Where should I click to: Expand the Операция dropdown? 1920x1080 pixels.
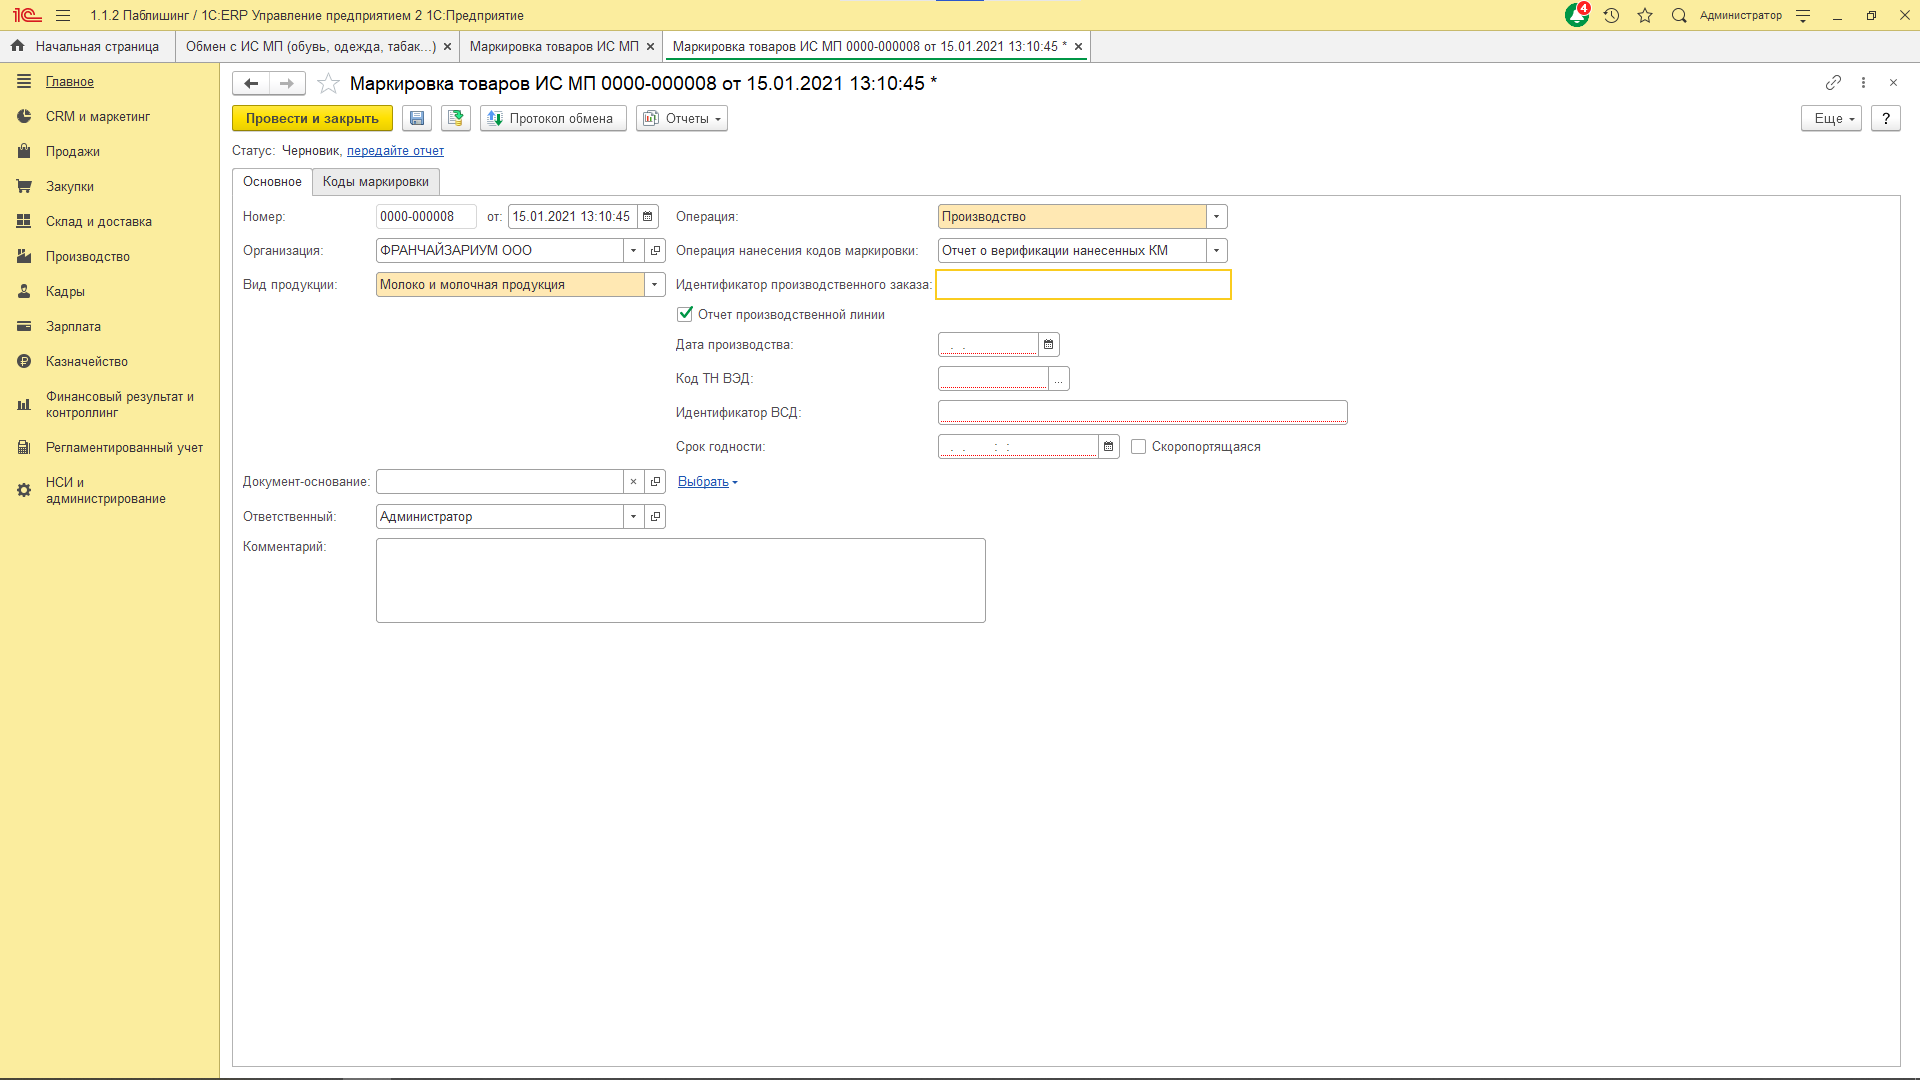coord(1216,217)
